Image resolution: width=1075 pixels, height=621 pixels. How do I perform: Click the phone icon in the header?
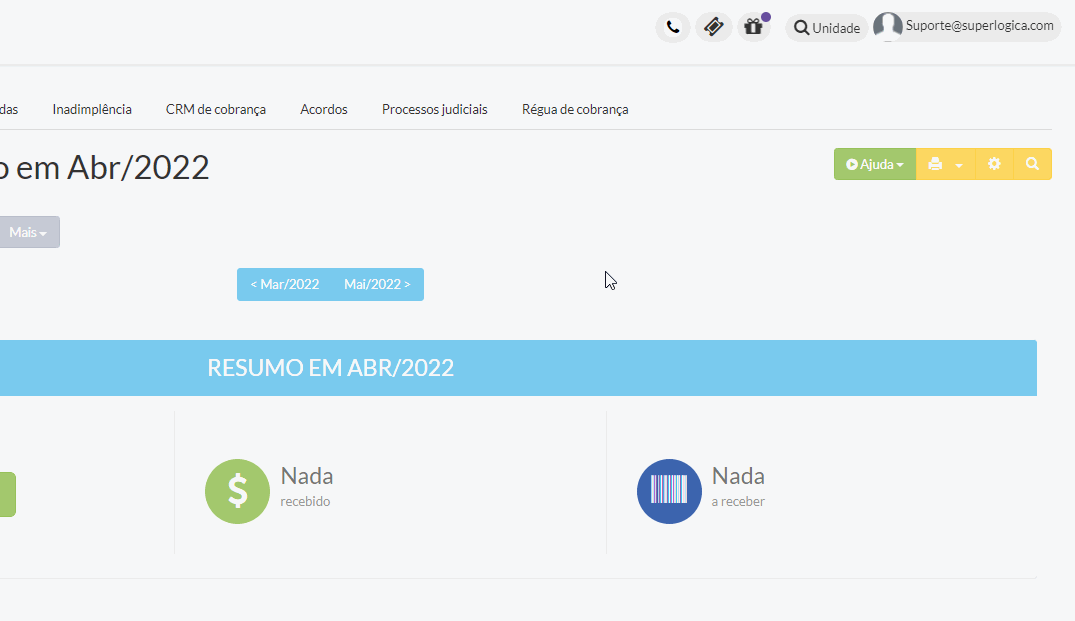click(673, 27)
